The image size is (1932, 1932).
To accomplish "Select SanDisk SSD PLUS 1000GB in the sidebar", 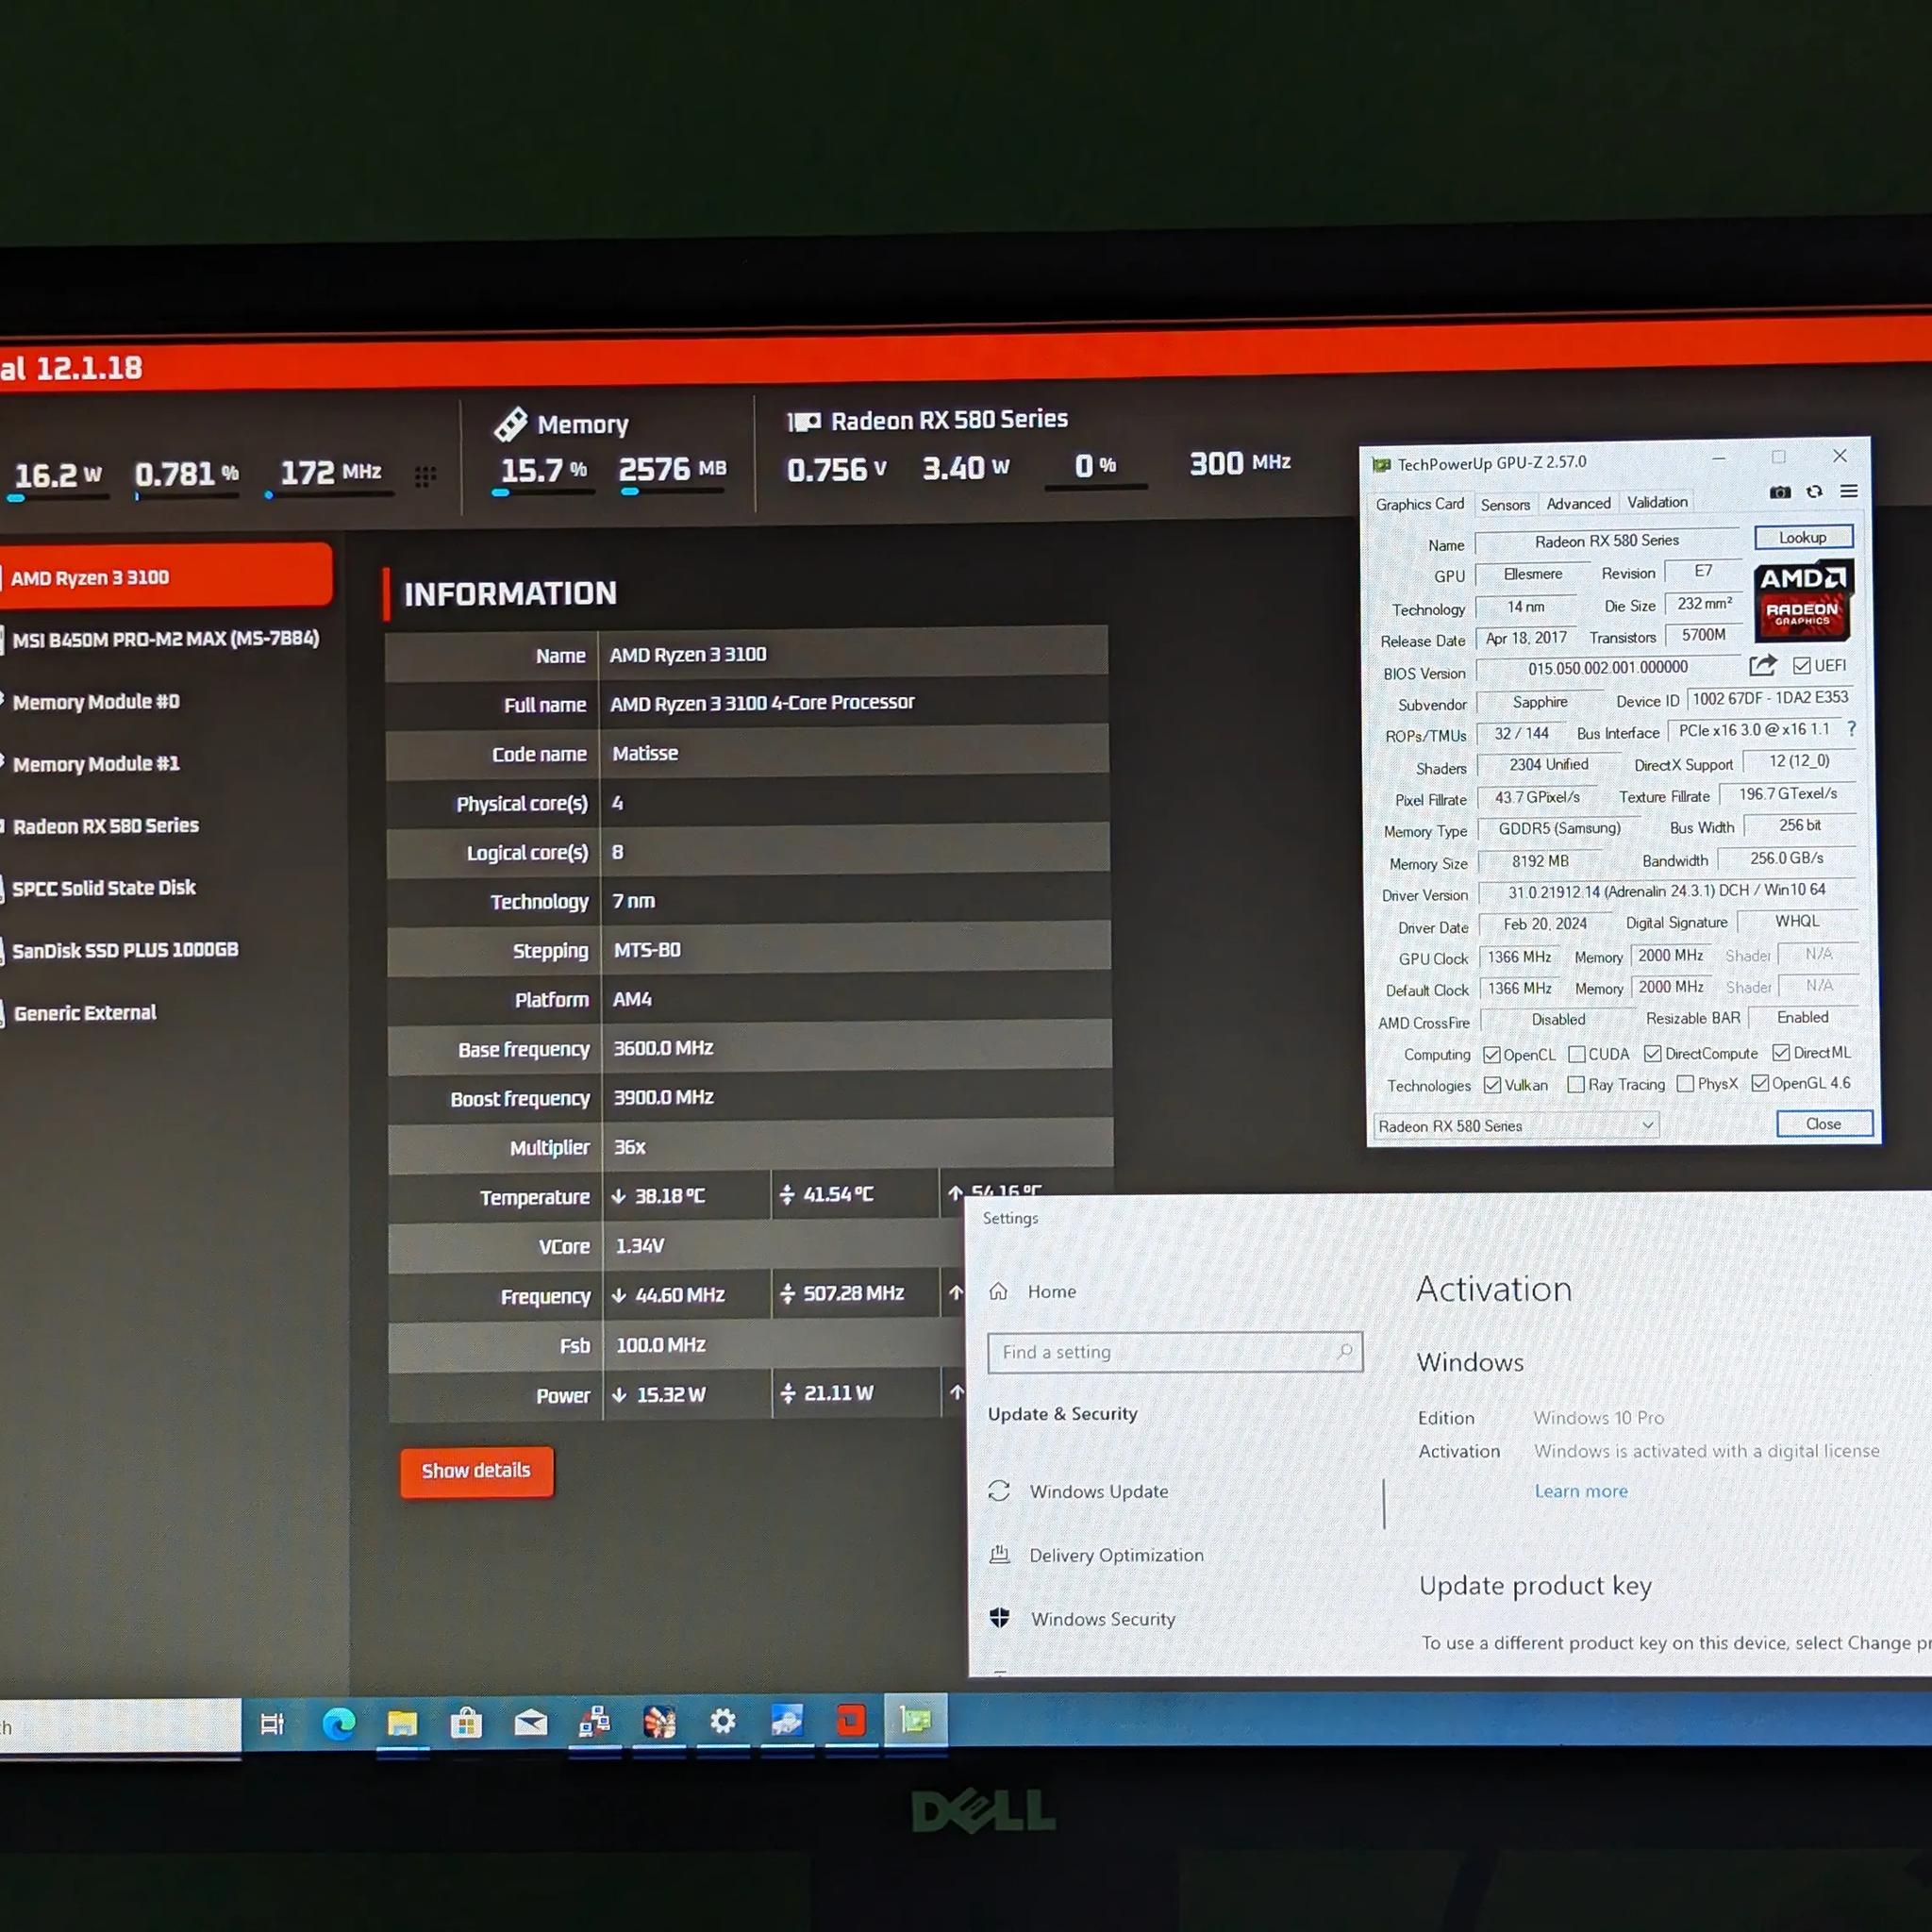I will [x=125, y=950].
